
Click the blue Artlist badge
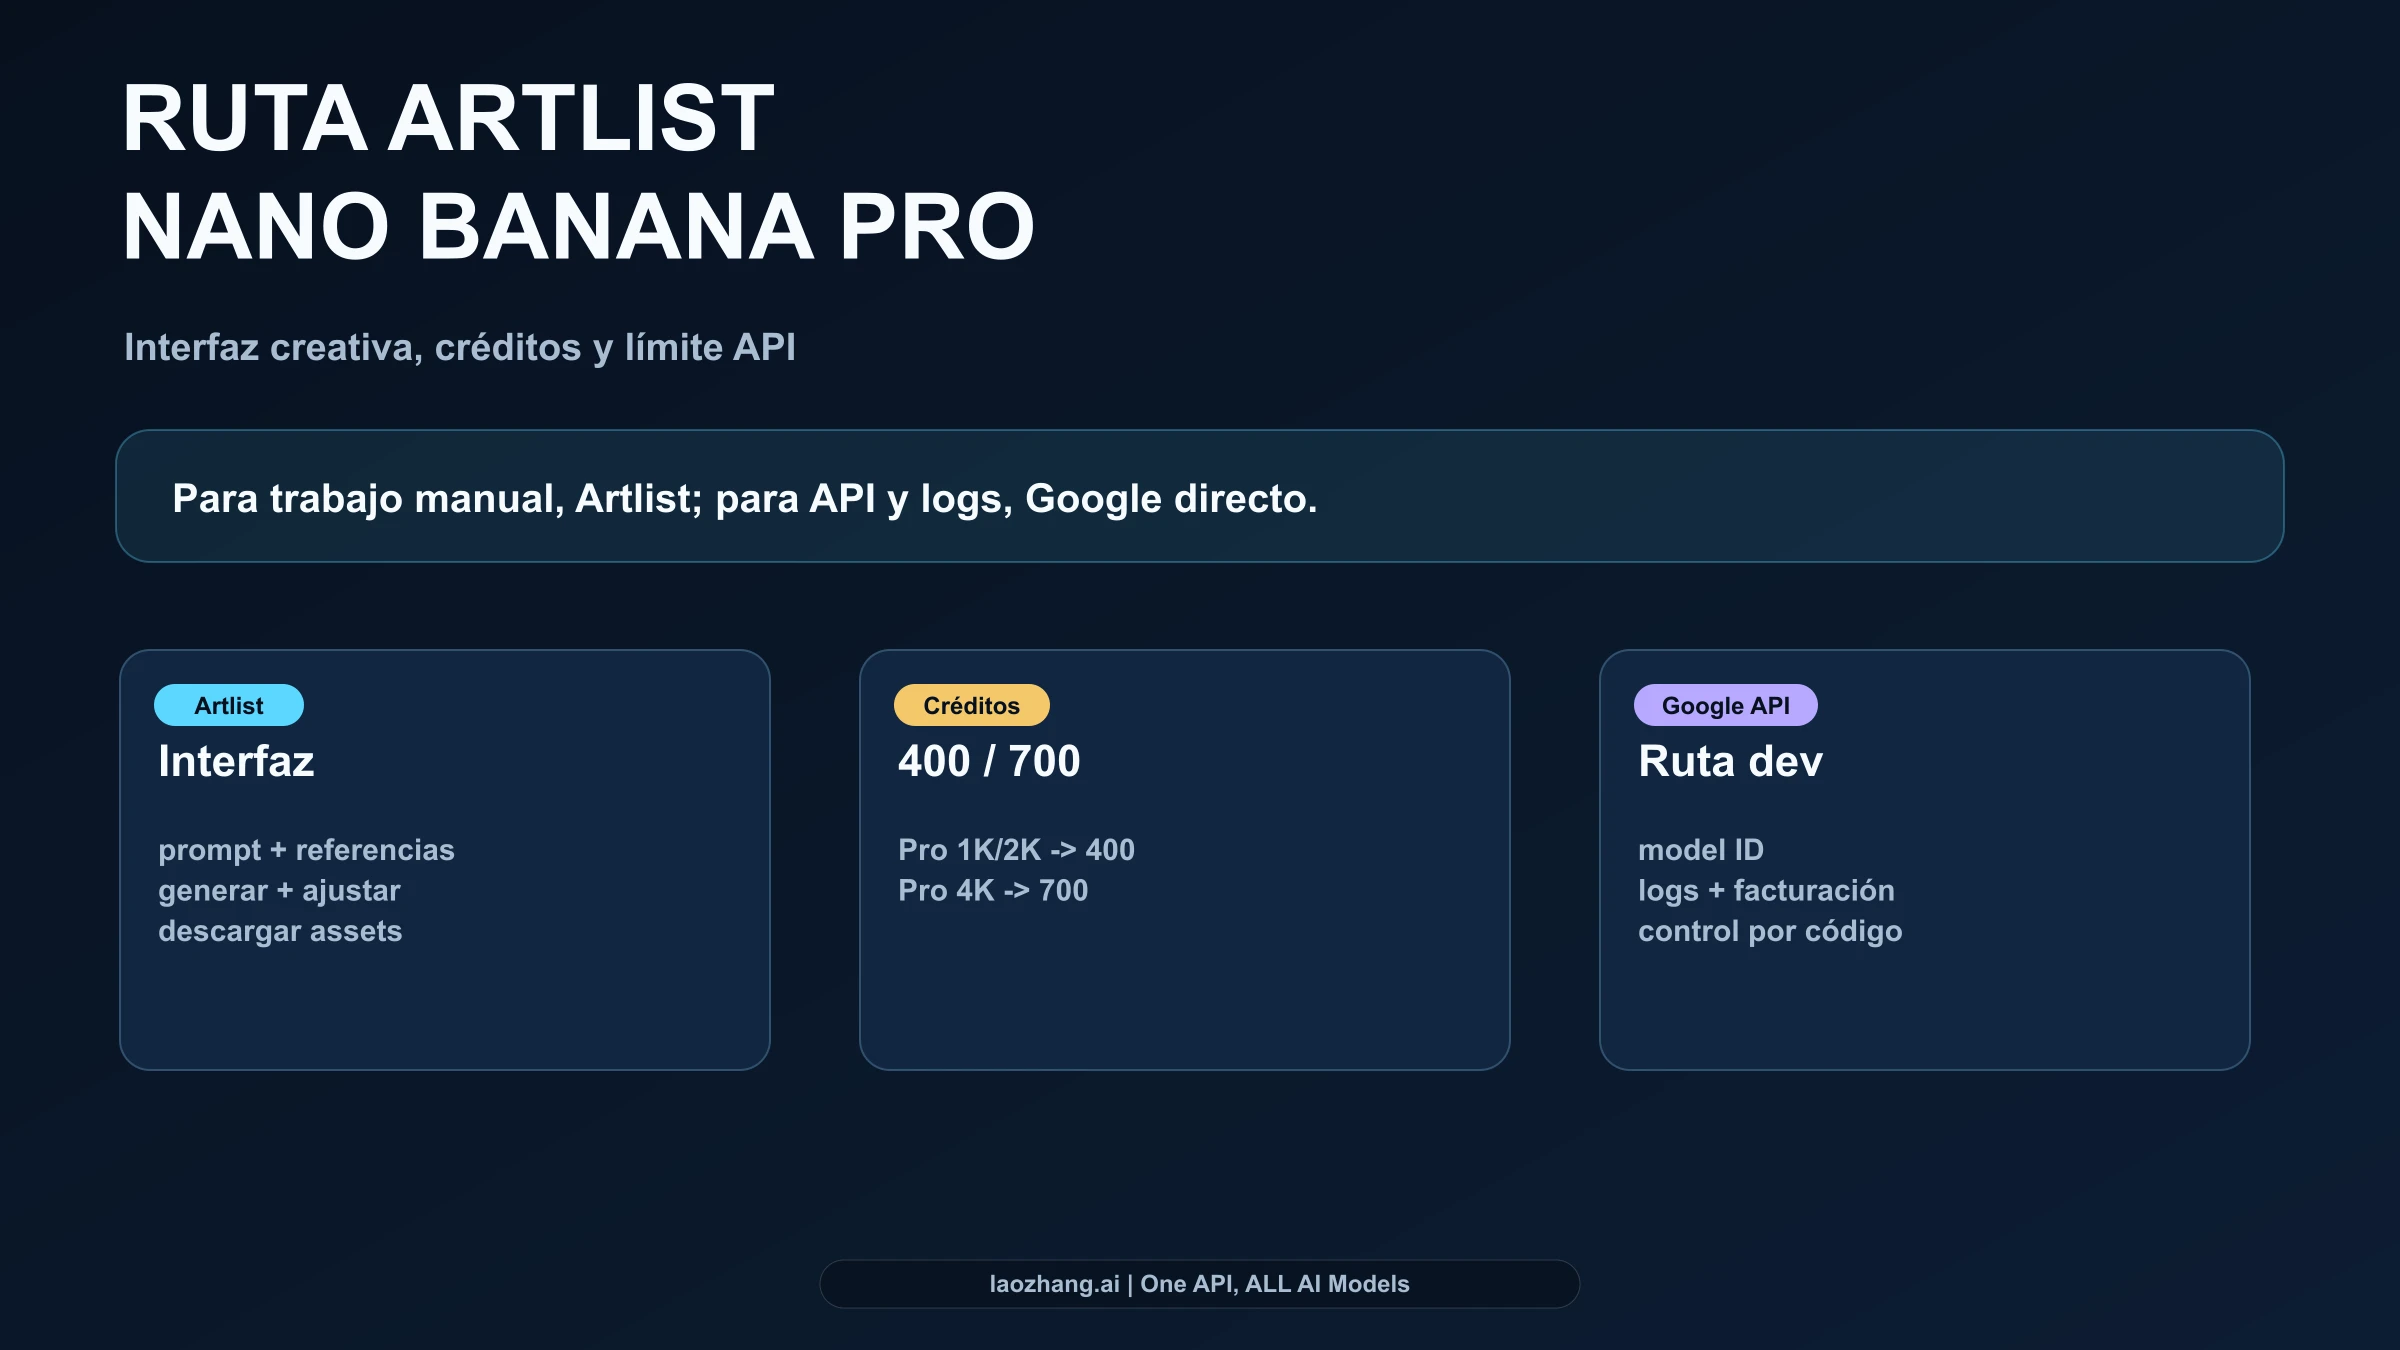tap(229, 705)
